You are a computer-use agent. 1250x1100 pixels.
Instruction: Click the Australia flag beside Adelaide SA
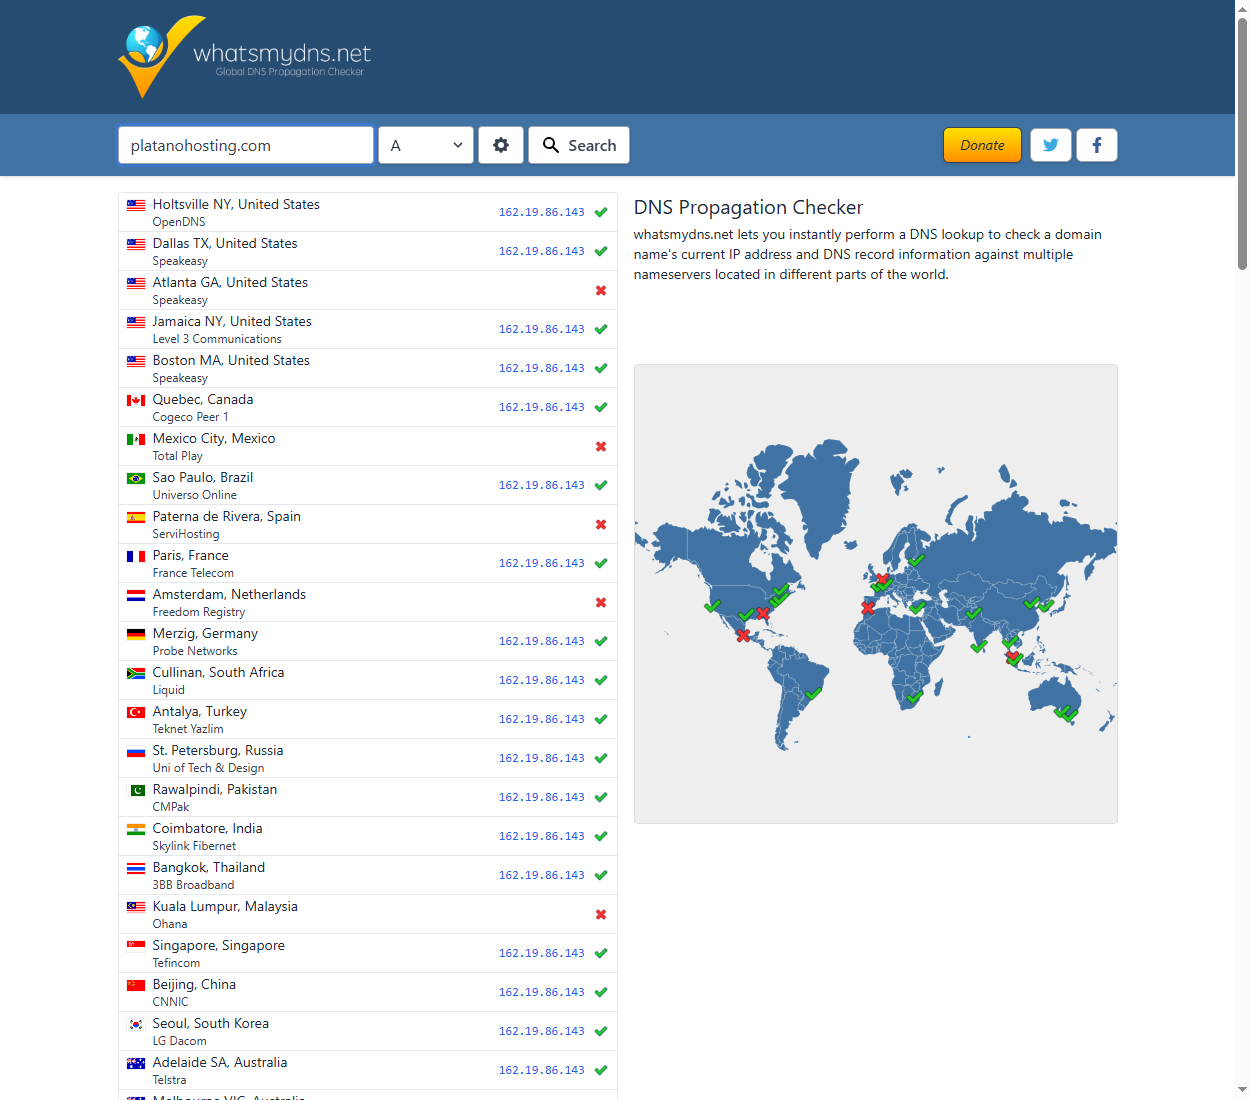pos(136,1063)
